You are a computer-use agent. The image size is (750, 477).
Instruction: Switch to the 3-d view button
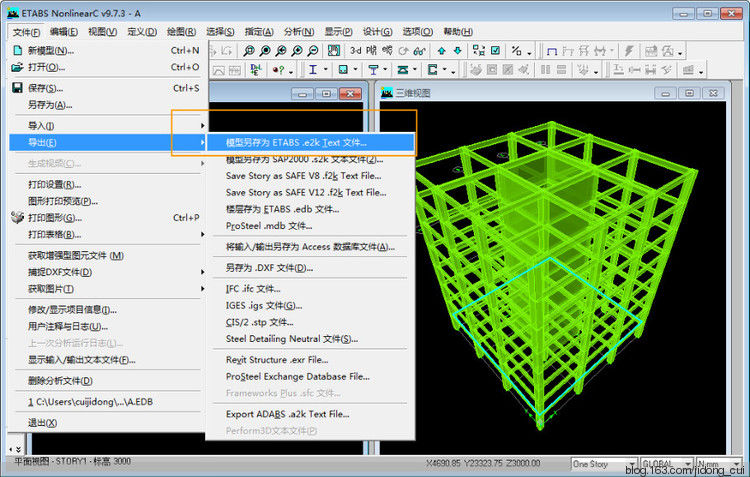355,51
